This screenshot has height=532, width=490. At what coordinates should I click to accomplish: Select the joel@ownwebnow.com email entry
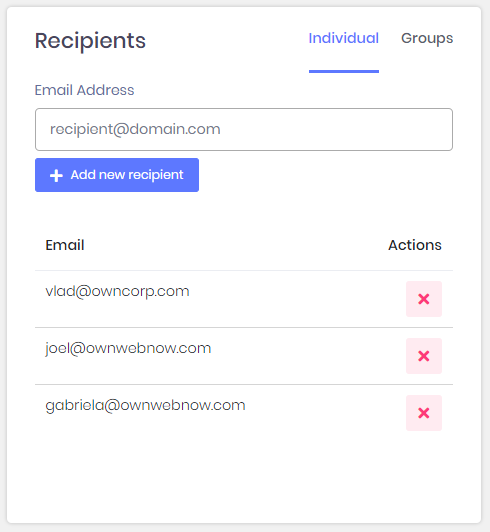128,348
